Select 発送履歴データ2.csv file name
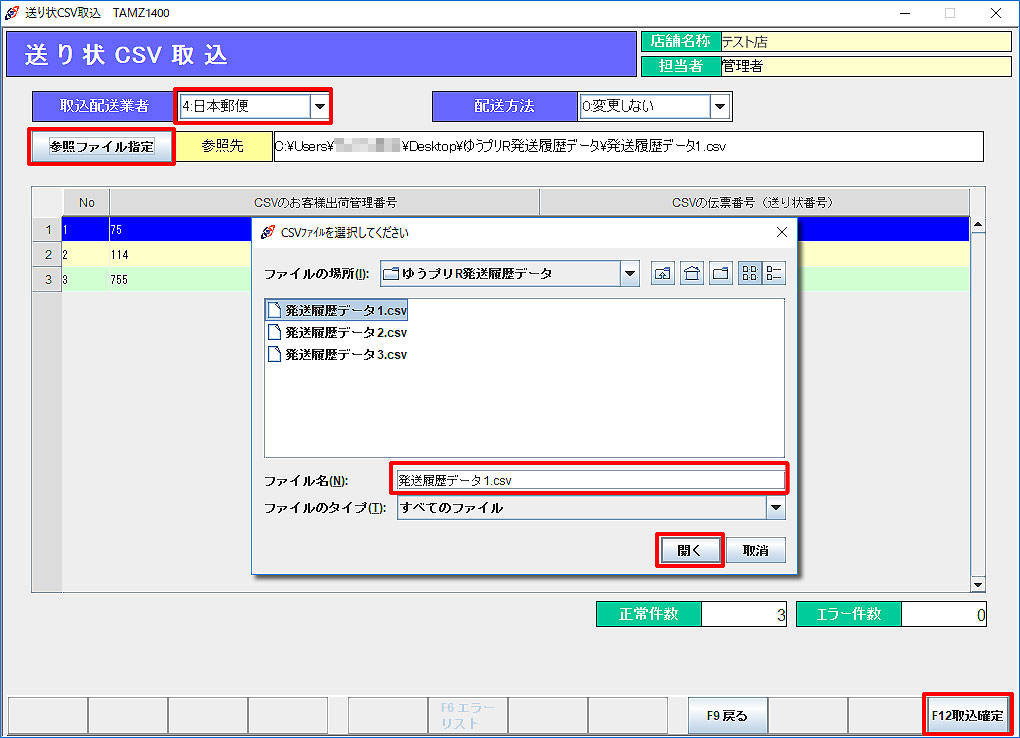 [346, 333]
